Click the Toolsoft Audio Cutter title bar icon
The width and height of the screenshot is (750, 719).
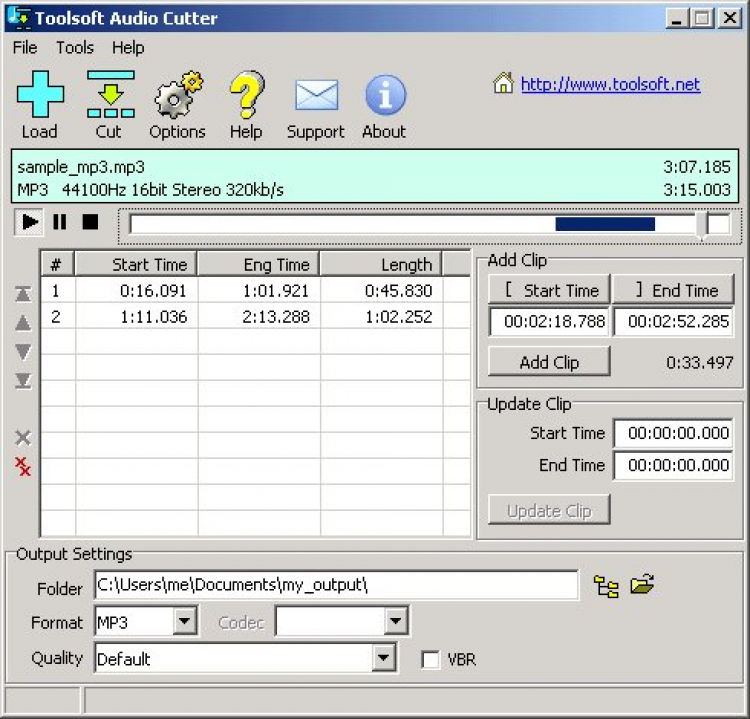click(x=19, y=18)
